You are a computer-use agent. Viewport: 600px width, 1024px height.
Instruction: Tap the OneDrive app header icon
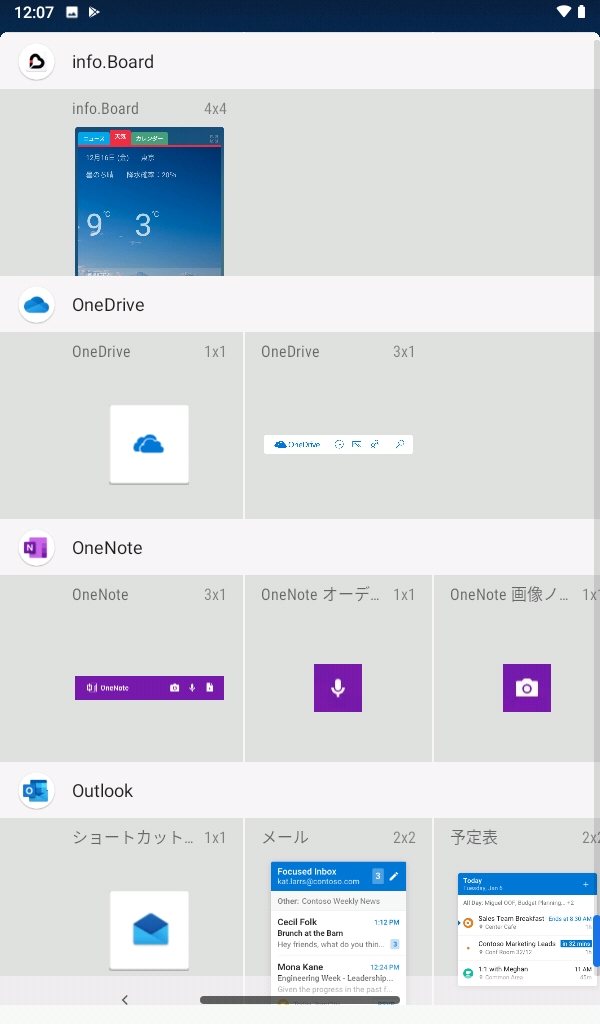click(37, 305)
